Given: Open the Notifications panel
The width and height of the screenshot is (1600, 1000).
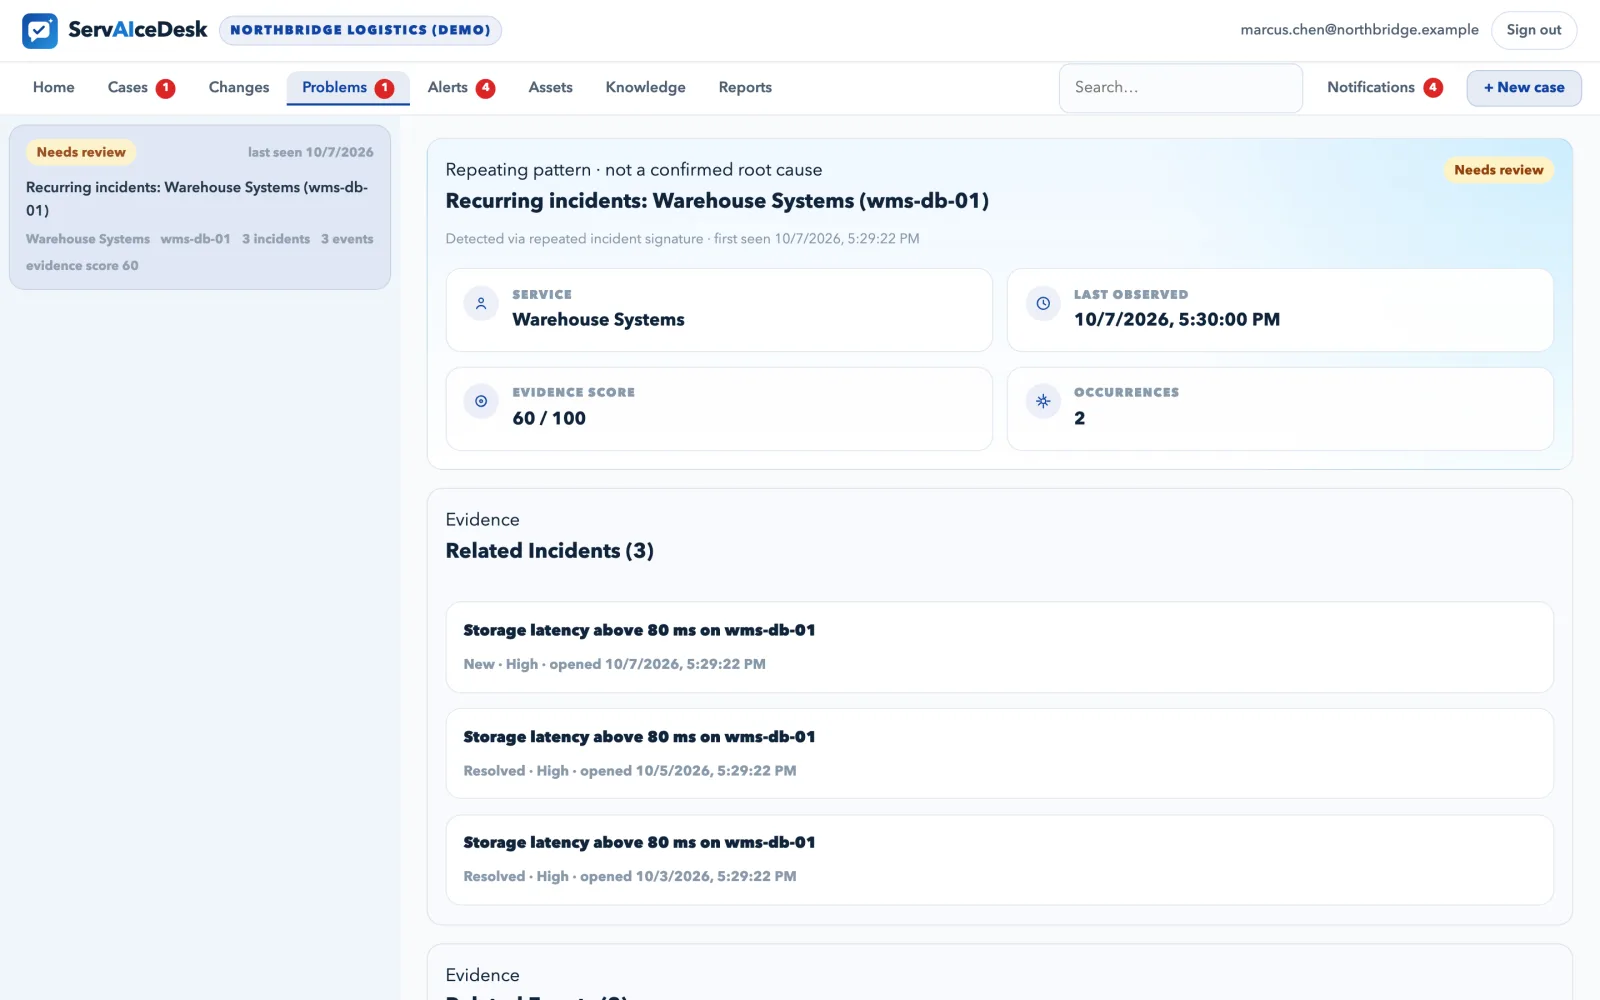Looking at the screenshot, I should pyautogui.click(x=1384, y=87).
